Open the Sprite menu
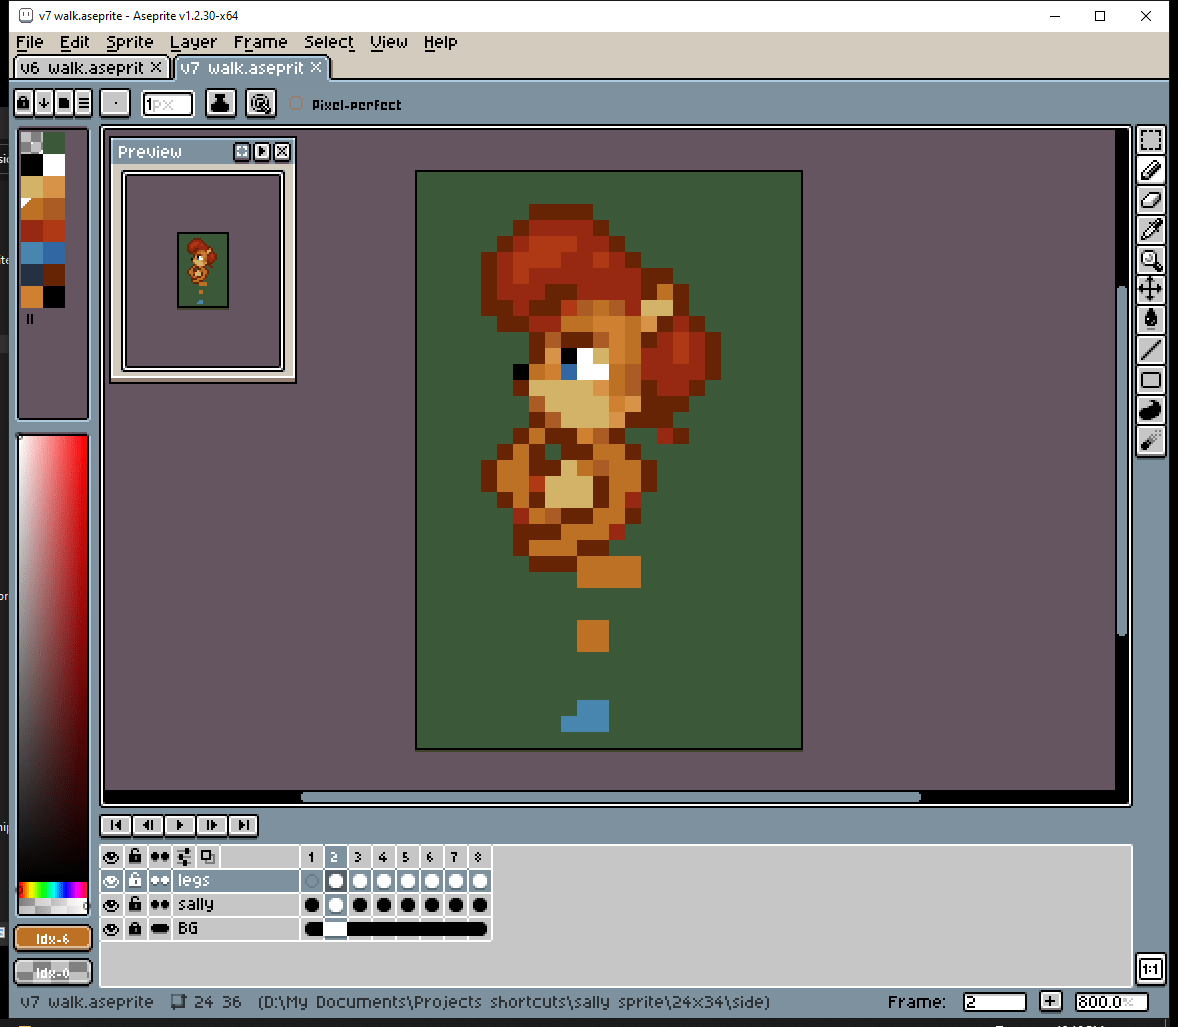 [130, 42]
